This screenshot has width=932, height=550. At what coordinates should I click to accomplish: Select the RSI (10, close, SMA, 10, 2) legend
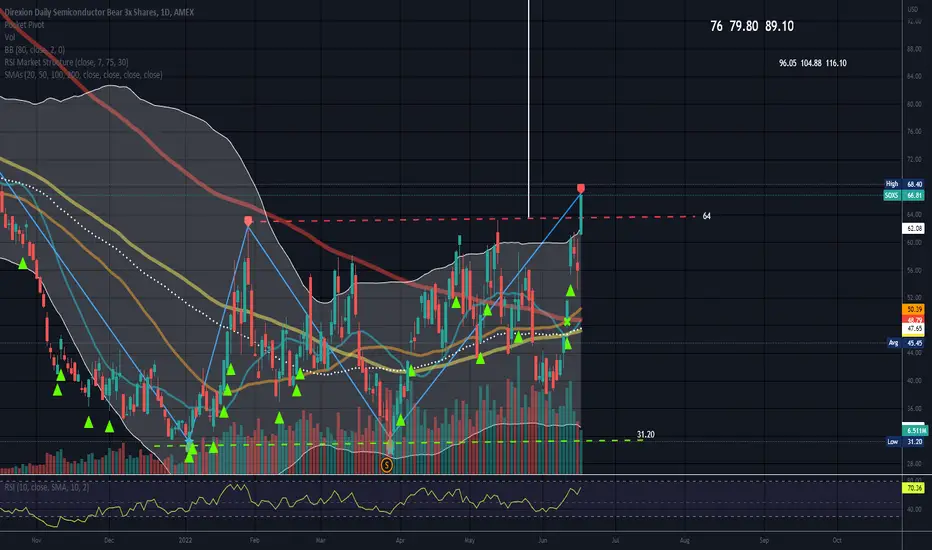click(x=47, y=488)
